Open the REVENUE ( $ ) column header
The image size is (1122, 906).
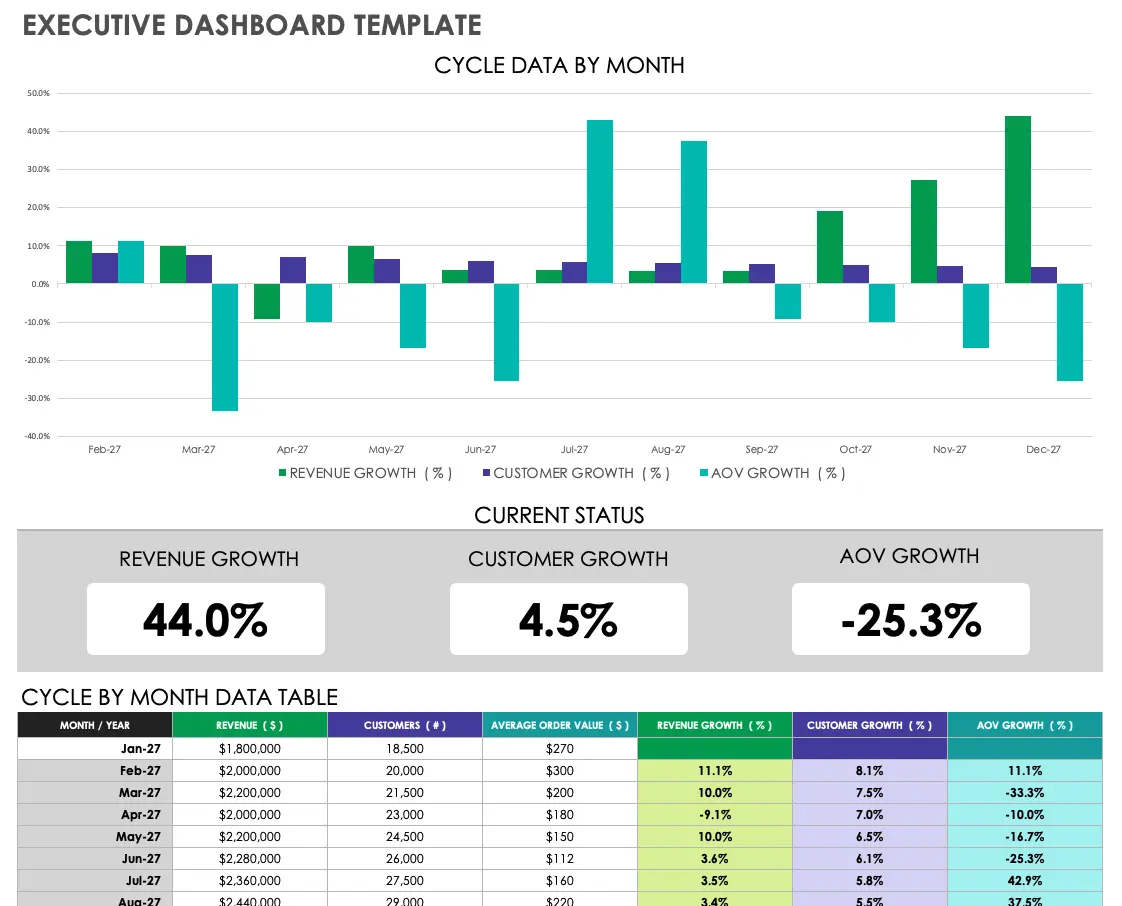coord(249,724)
